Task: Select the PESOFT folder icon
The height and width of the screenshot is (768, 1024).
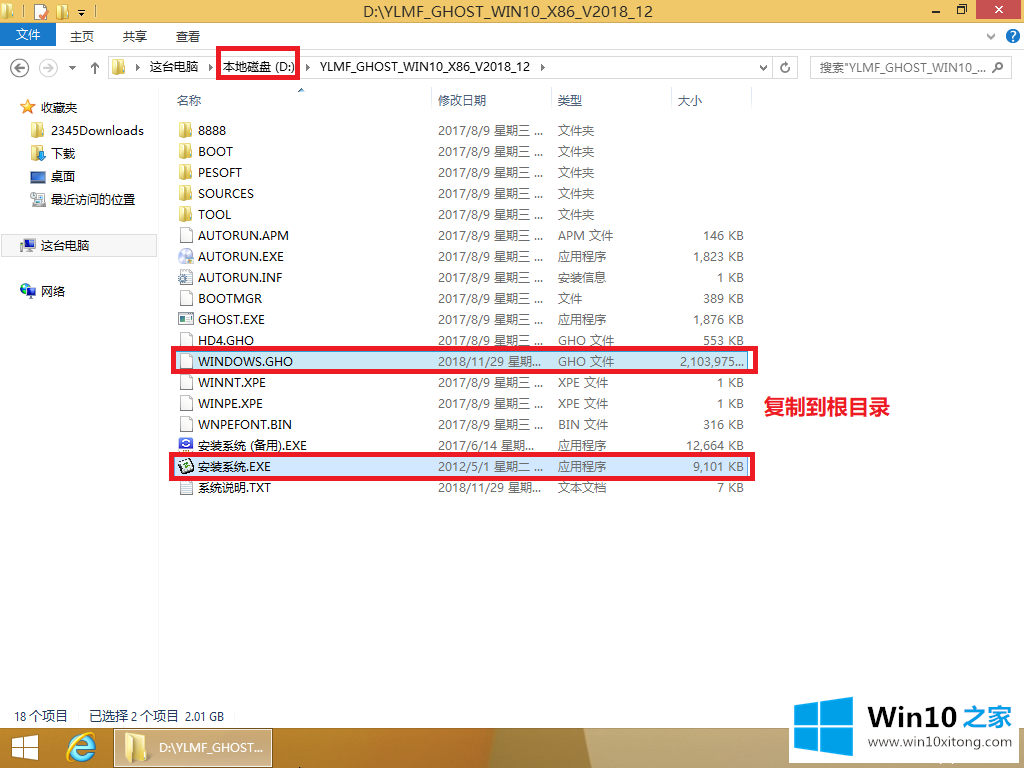Action: (x=185, y=172)
